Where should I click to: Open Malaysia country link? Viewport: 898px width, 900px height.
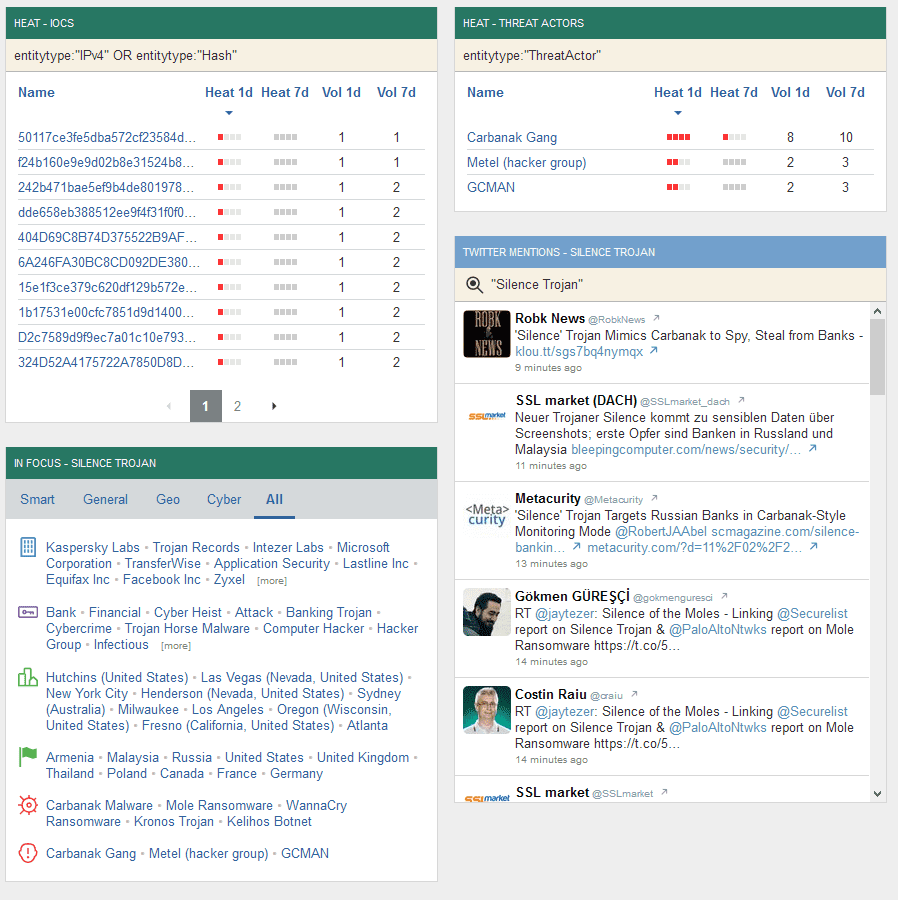133,758
